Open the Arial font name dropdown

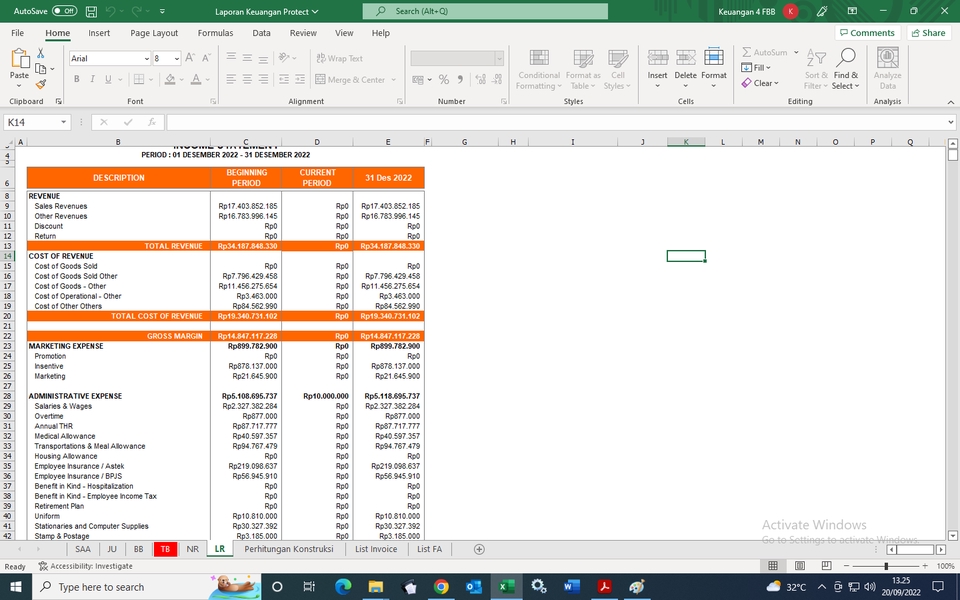146,59
